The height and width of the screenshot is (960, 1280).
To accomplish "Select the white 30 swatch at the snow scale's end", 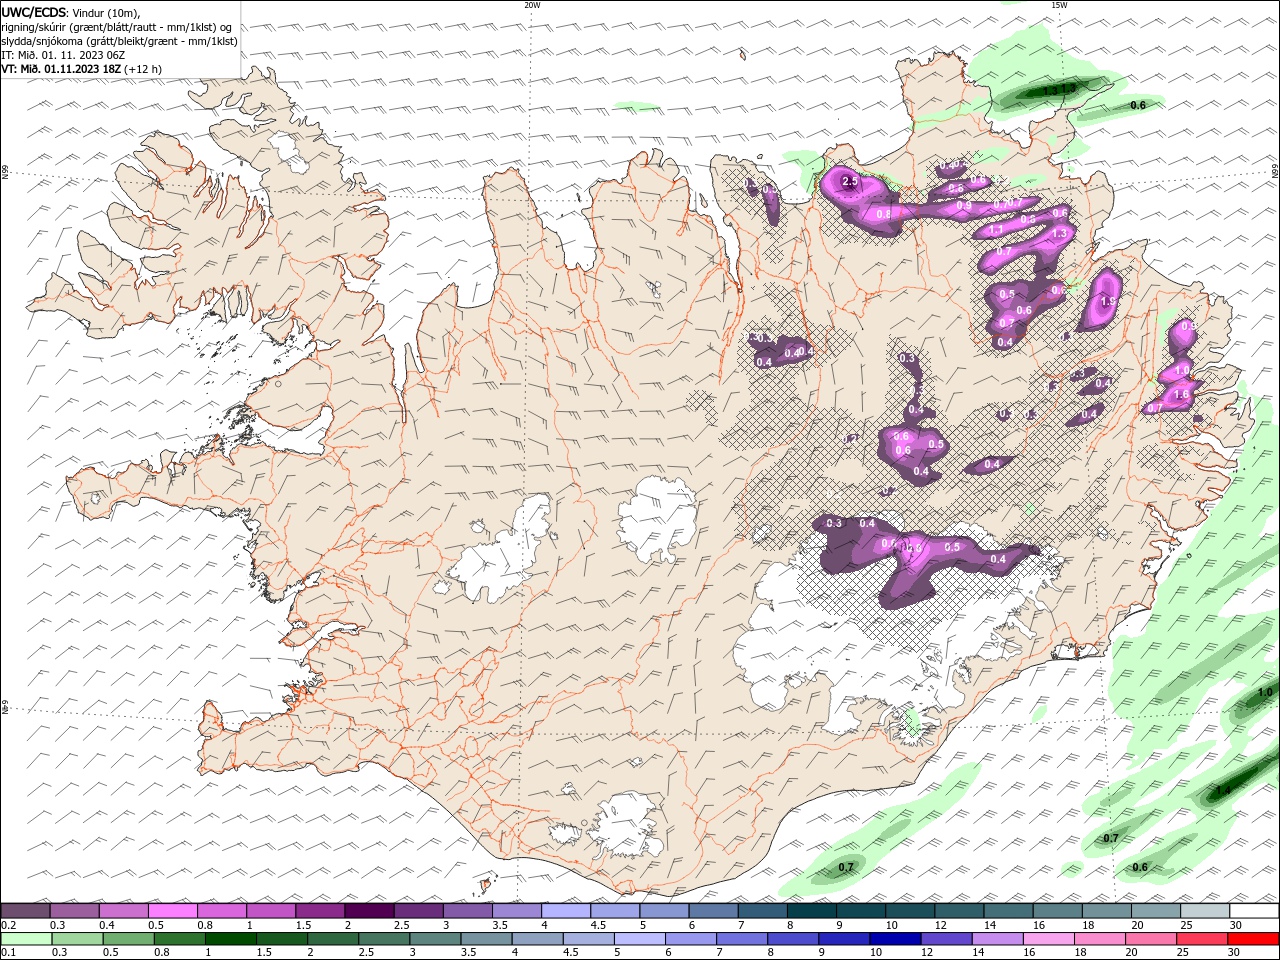I will 1254,911.
